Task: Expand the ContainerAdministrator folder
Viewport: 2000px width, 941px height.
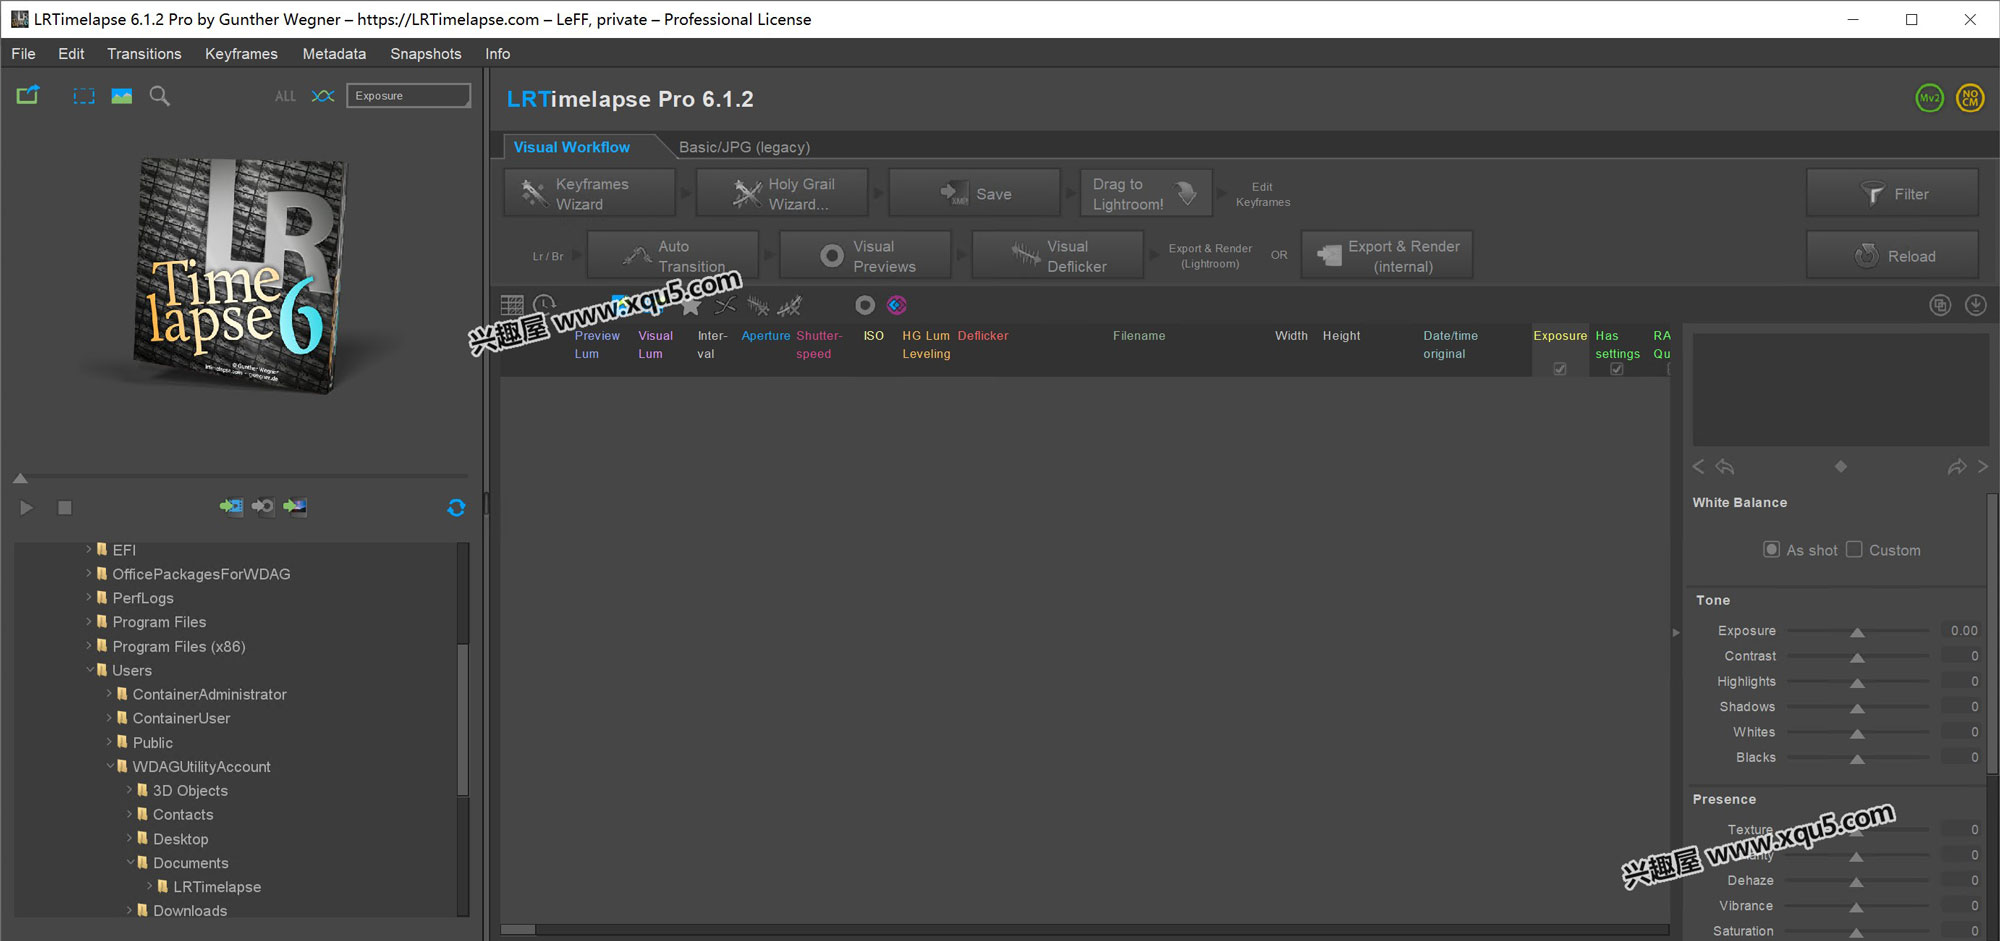Action: tap(109, 694)
